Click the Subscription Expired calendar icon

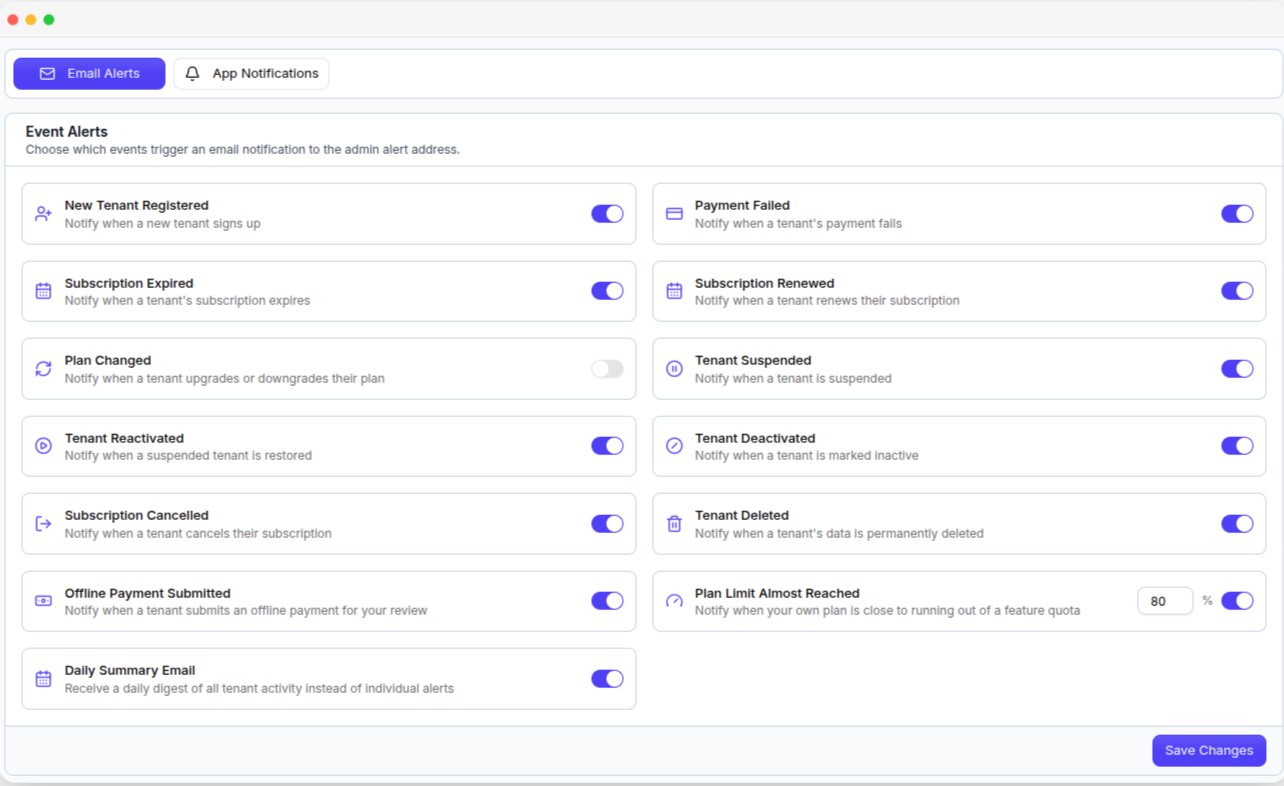pos(43,291)
